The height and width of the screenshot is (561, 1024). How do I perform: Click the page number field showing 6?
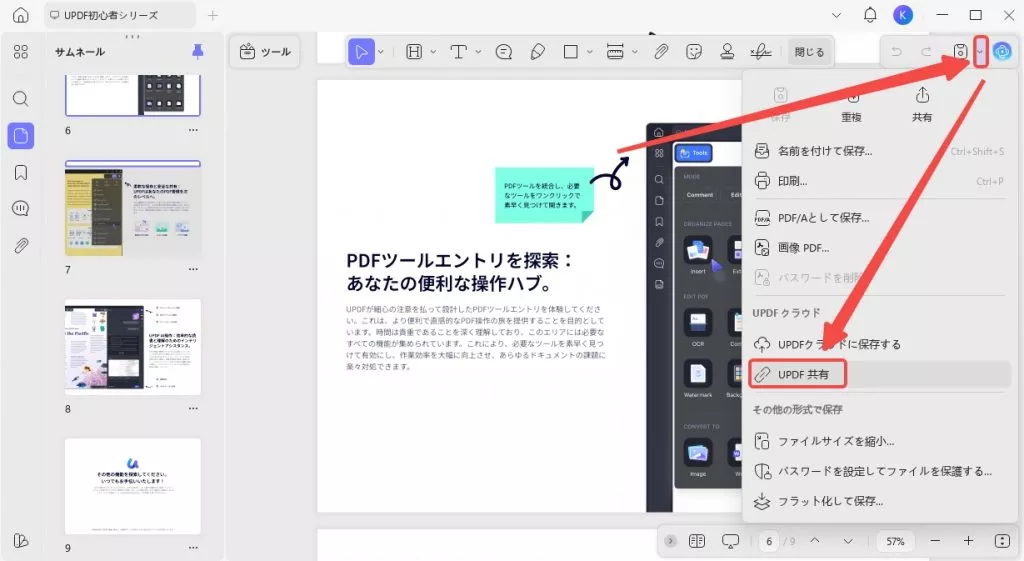pos(769,541)
